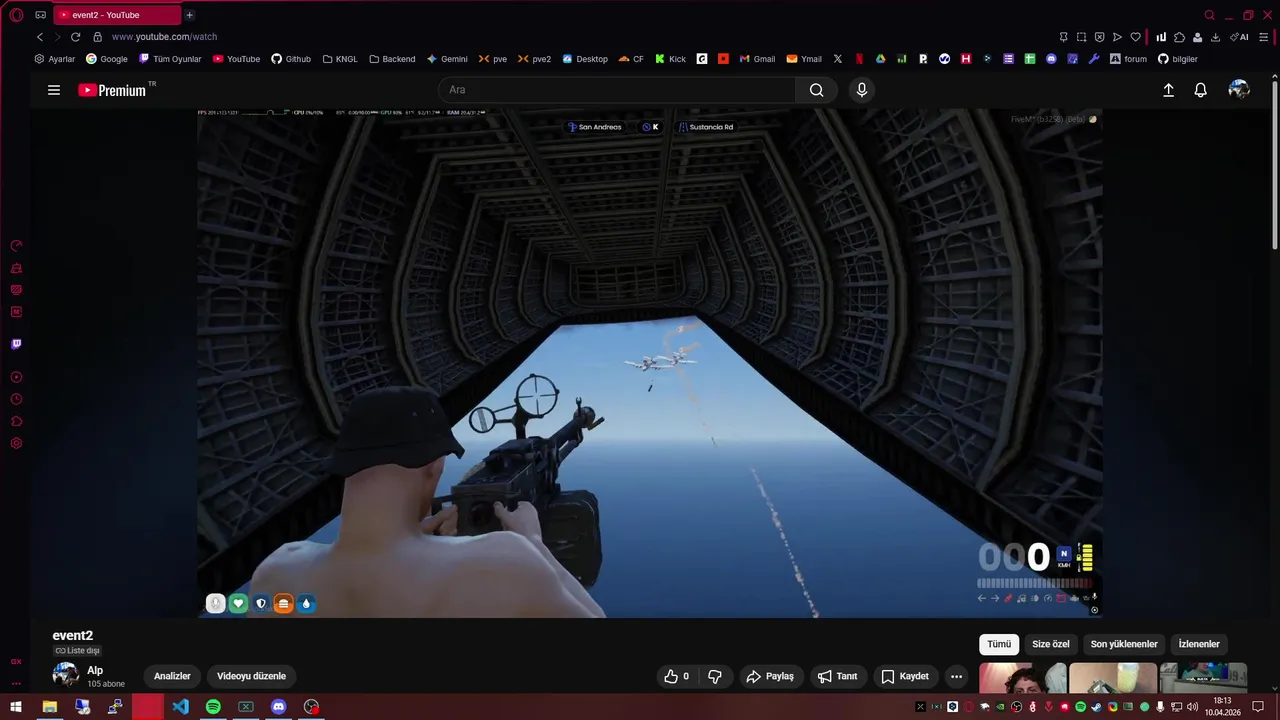The height and width of the screenshot is (720, 1280).
Task: Open the Windows Start button
Action: (16, 707)
